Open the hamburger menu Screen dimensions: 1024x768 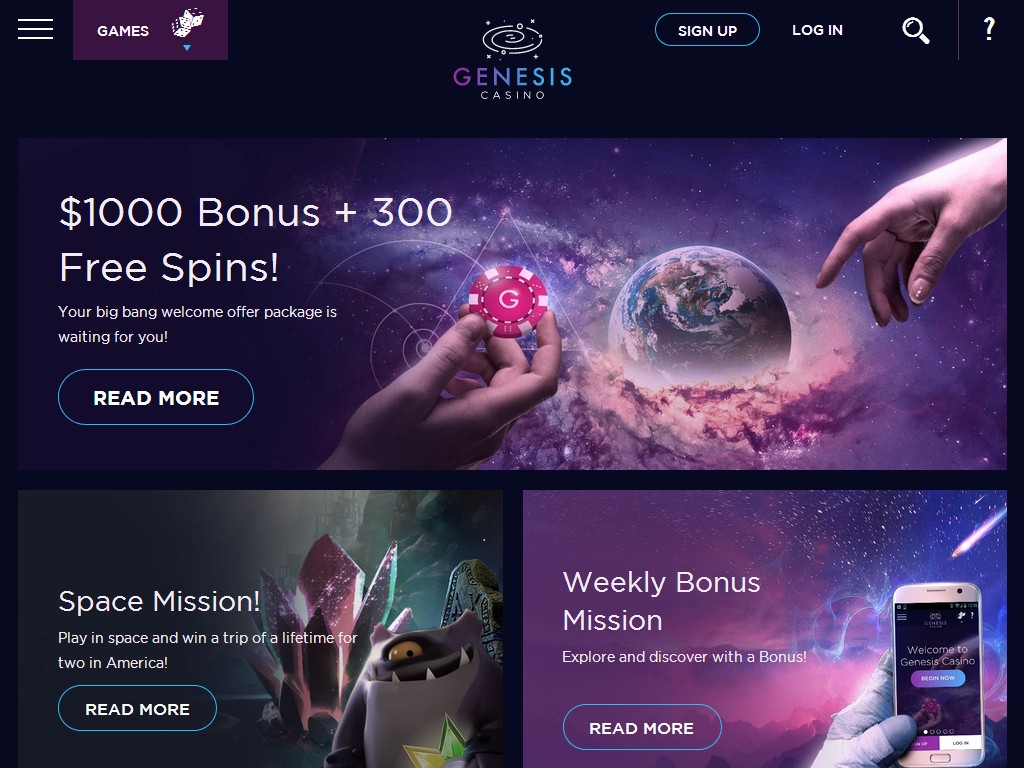point(35,29)
